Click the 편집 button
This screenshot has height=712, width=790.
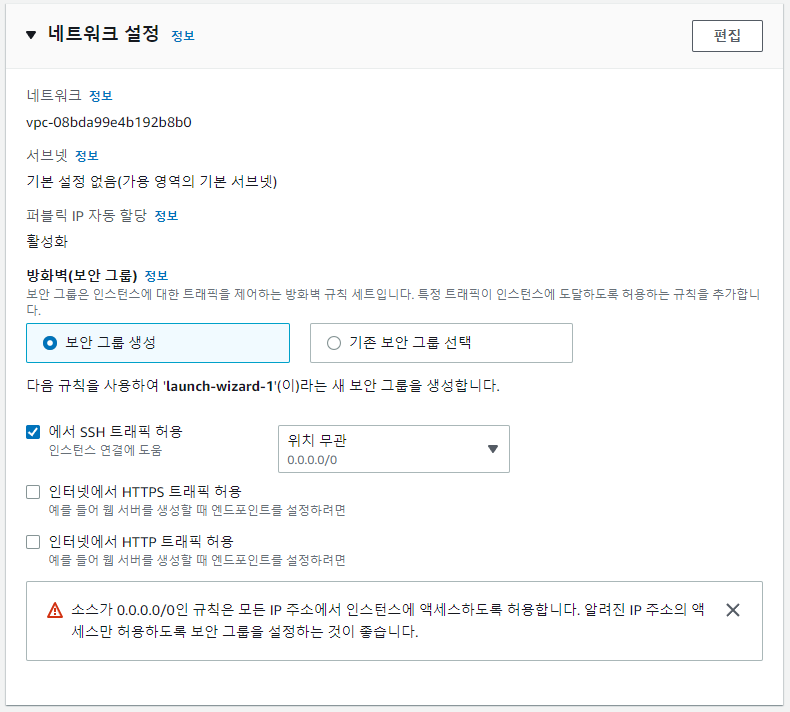tap(727, 36)
